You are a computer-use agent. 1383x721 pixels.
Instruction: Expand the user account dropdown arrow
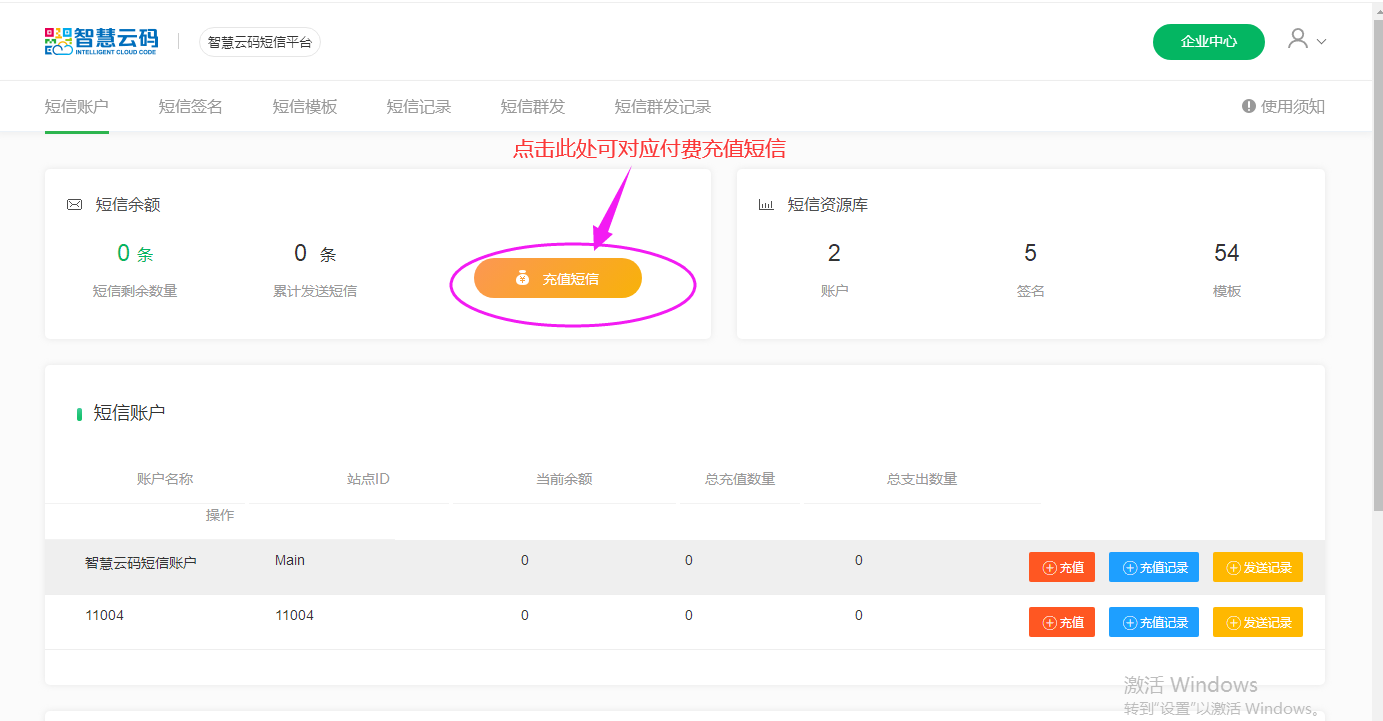1321,42
